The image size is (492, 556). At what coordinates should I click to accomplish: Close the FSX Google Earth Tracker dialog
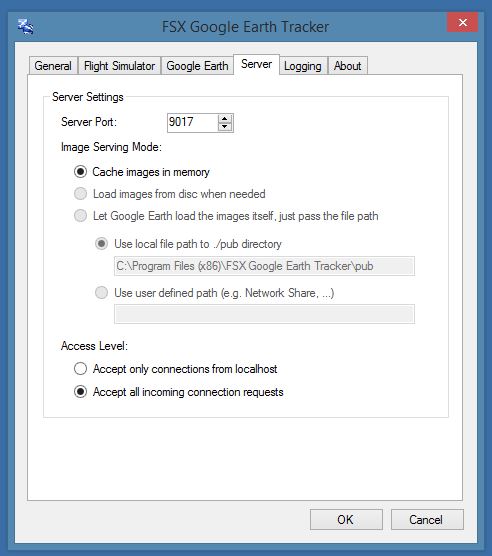(x=462, y=23)
